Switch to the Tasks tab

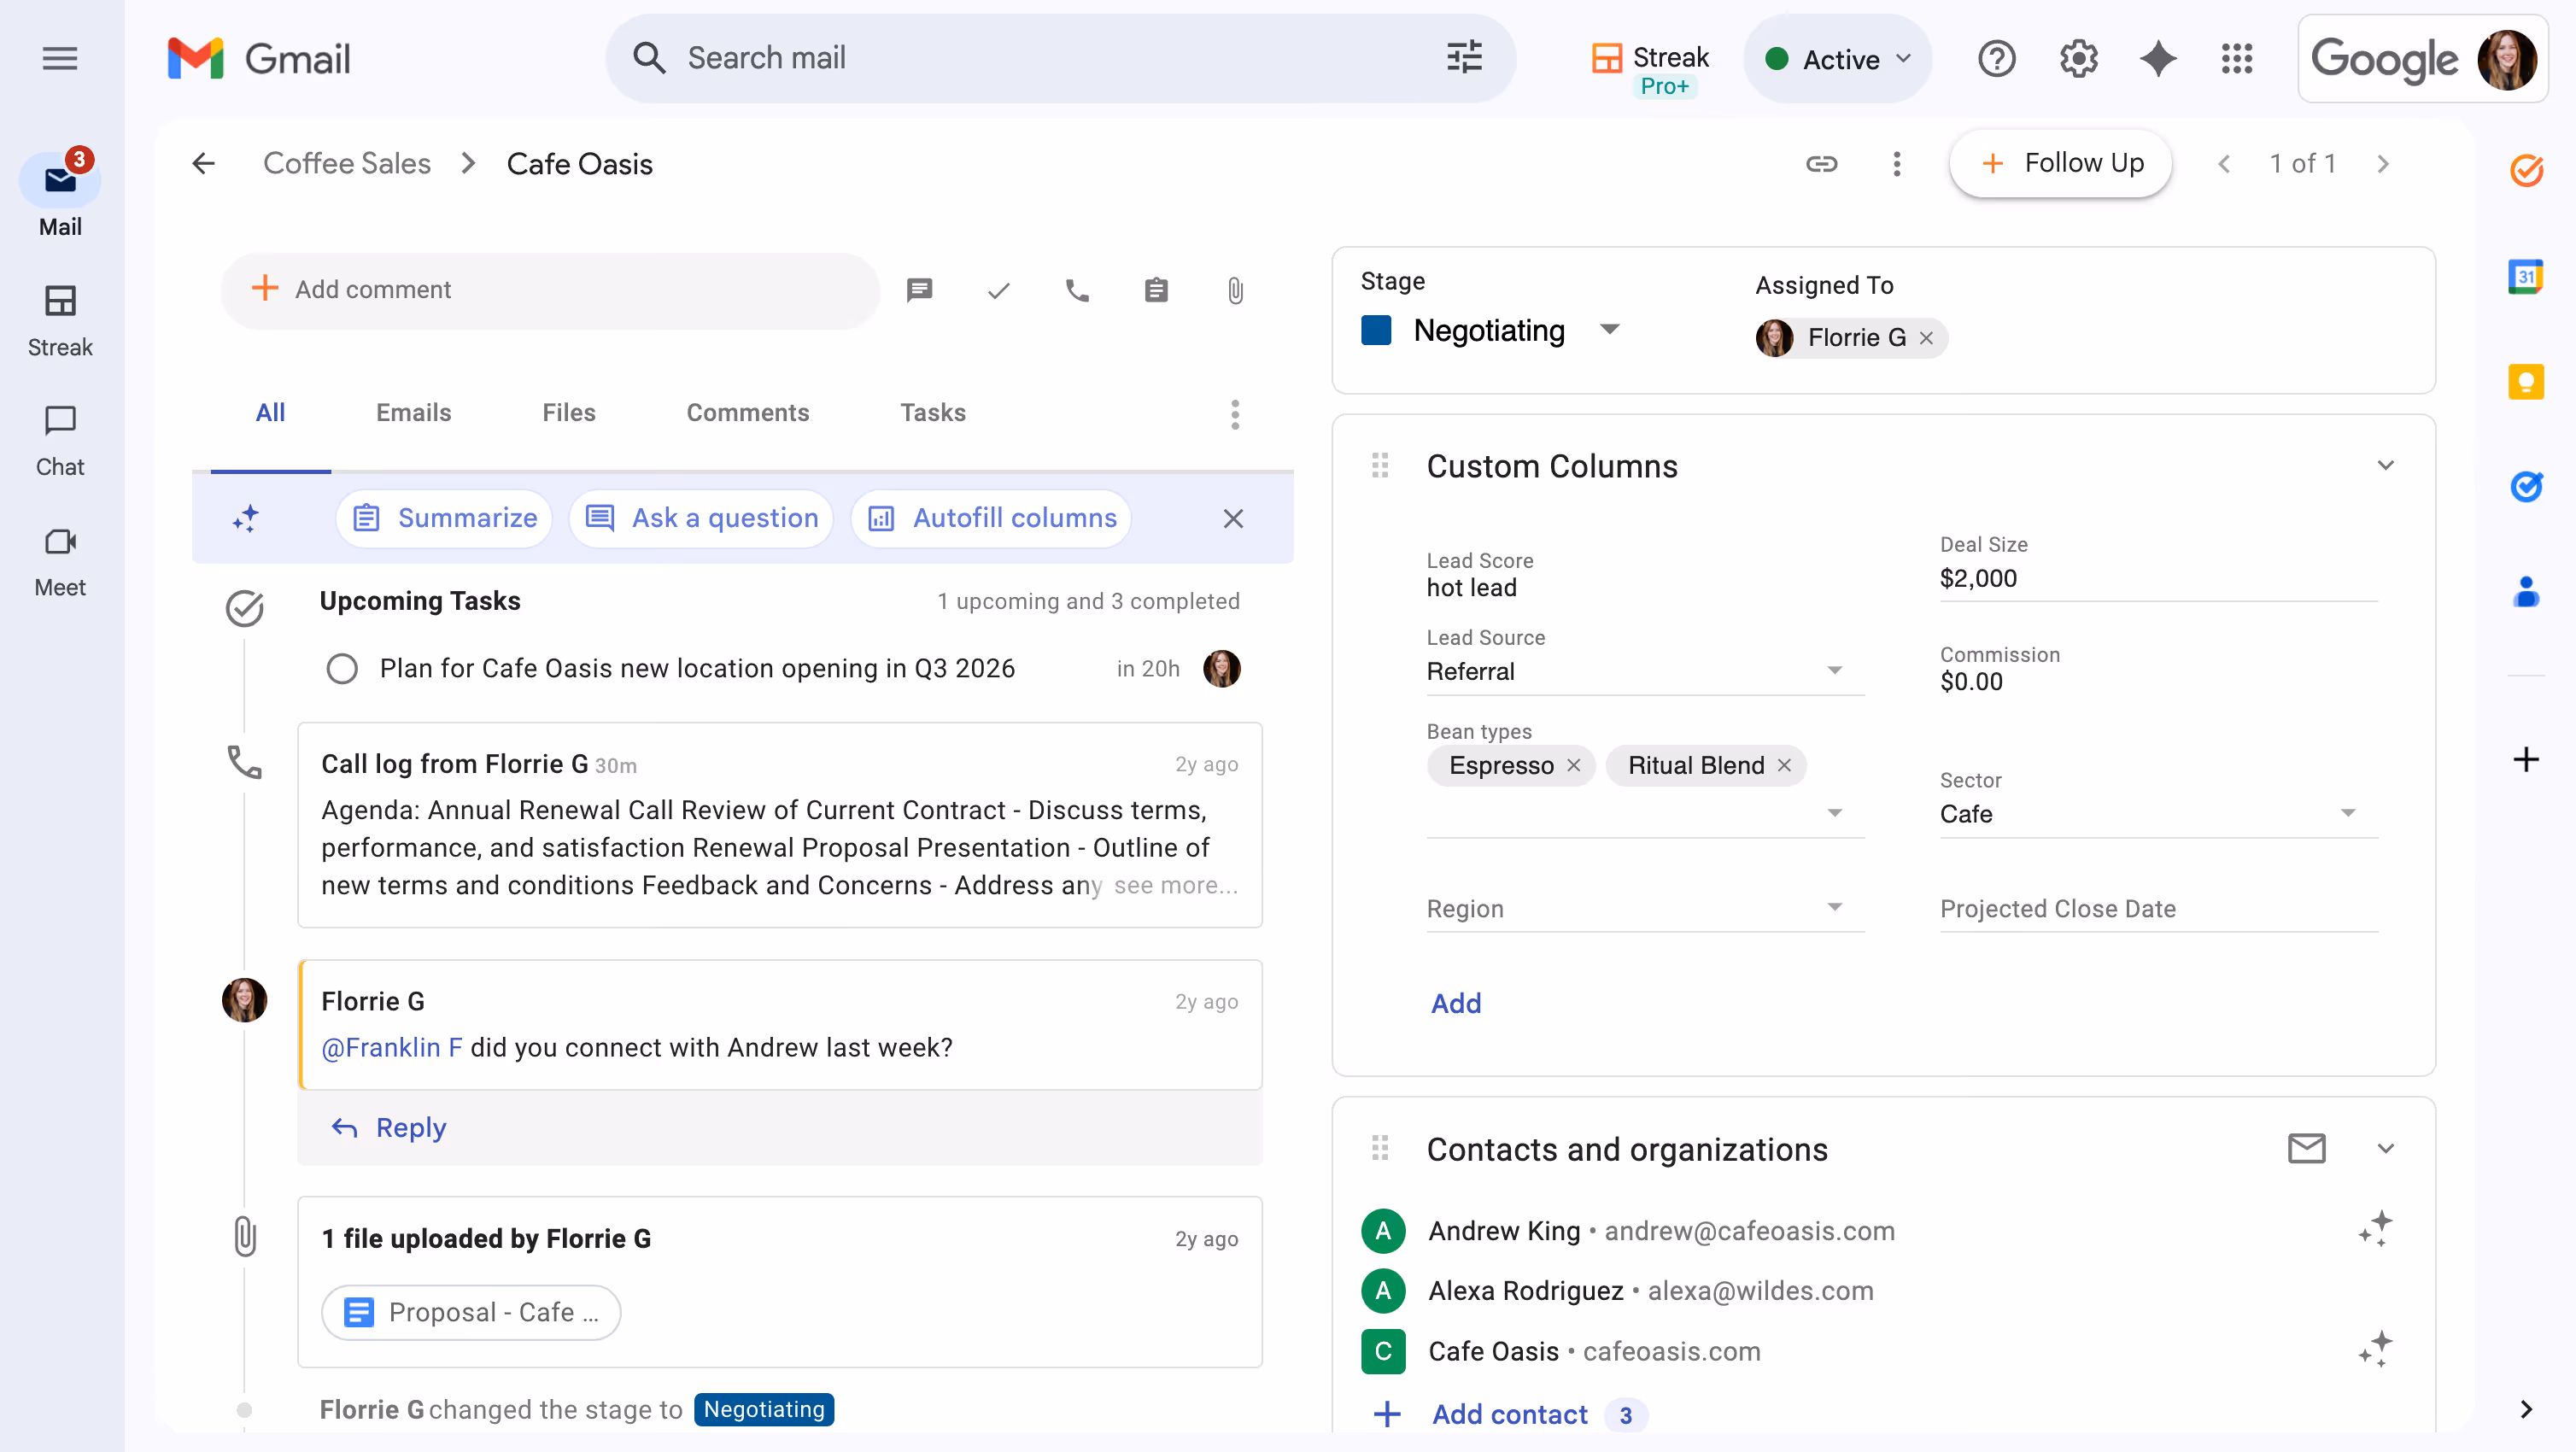coord(933,412)
